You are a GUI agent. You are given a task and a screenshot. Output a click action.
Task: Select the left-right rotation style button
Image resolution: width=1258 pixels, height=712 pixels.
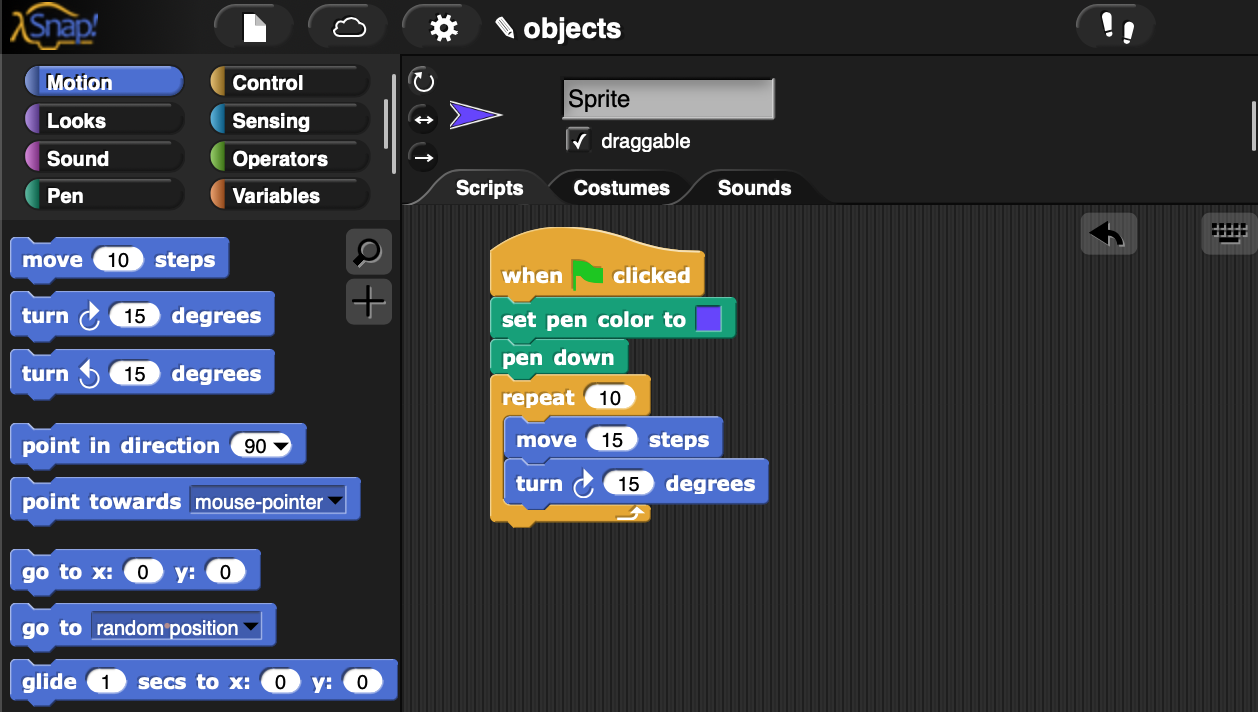tap(423, 120)
